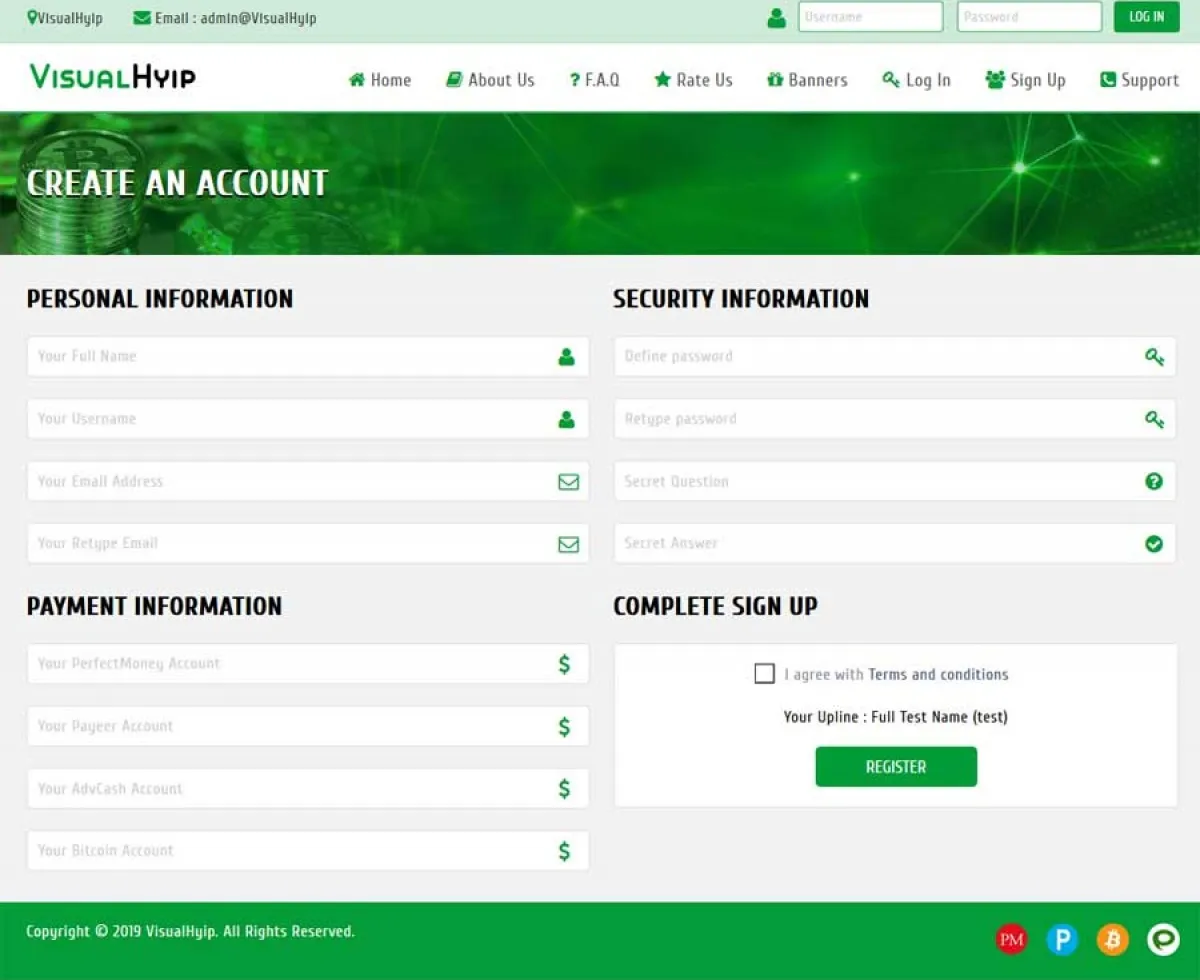Click the group icon beside Sign Up
1200x980 pixels.
coord(995,80)
